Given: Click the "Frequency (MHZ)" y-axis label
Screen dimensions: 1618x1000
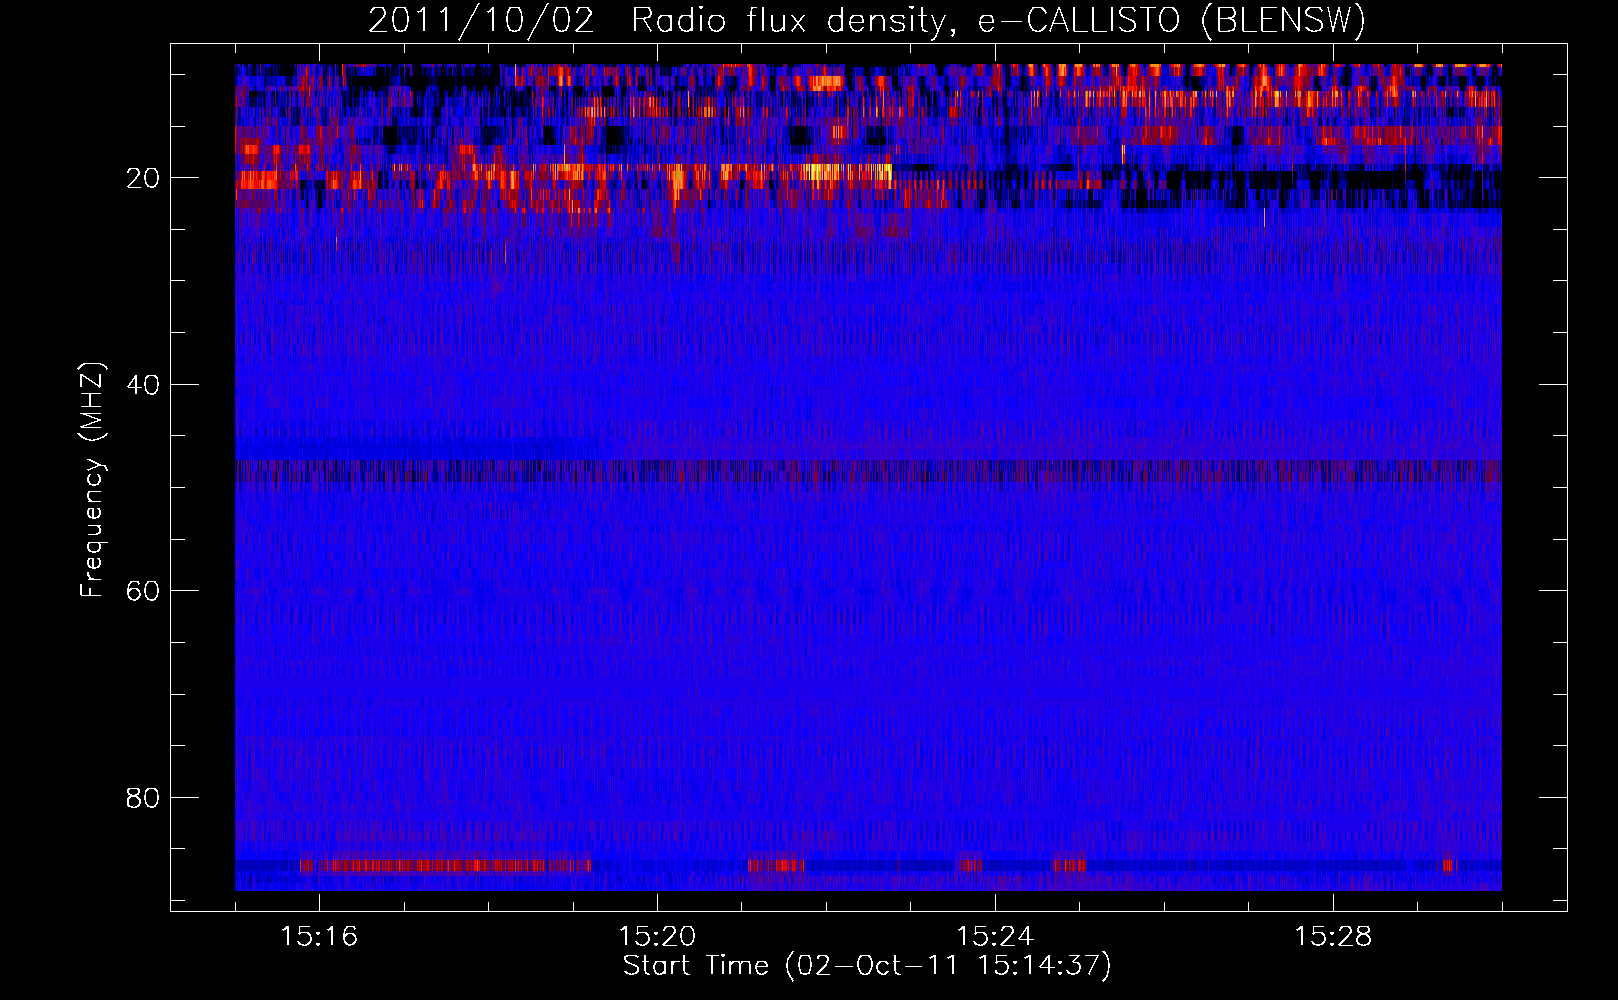Looking at the screenshot, I should pyautogui.click(x=91, y=481).
